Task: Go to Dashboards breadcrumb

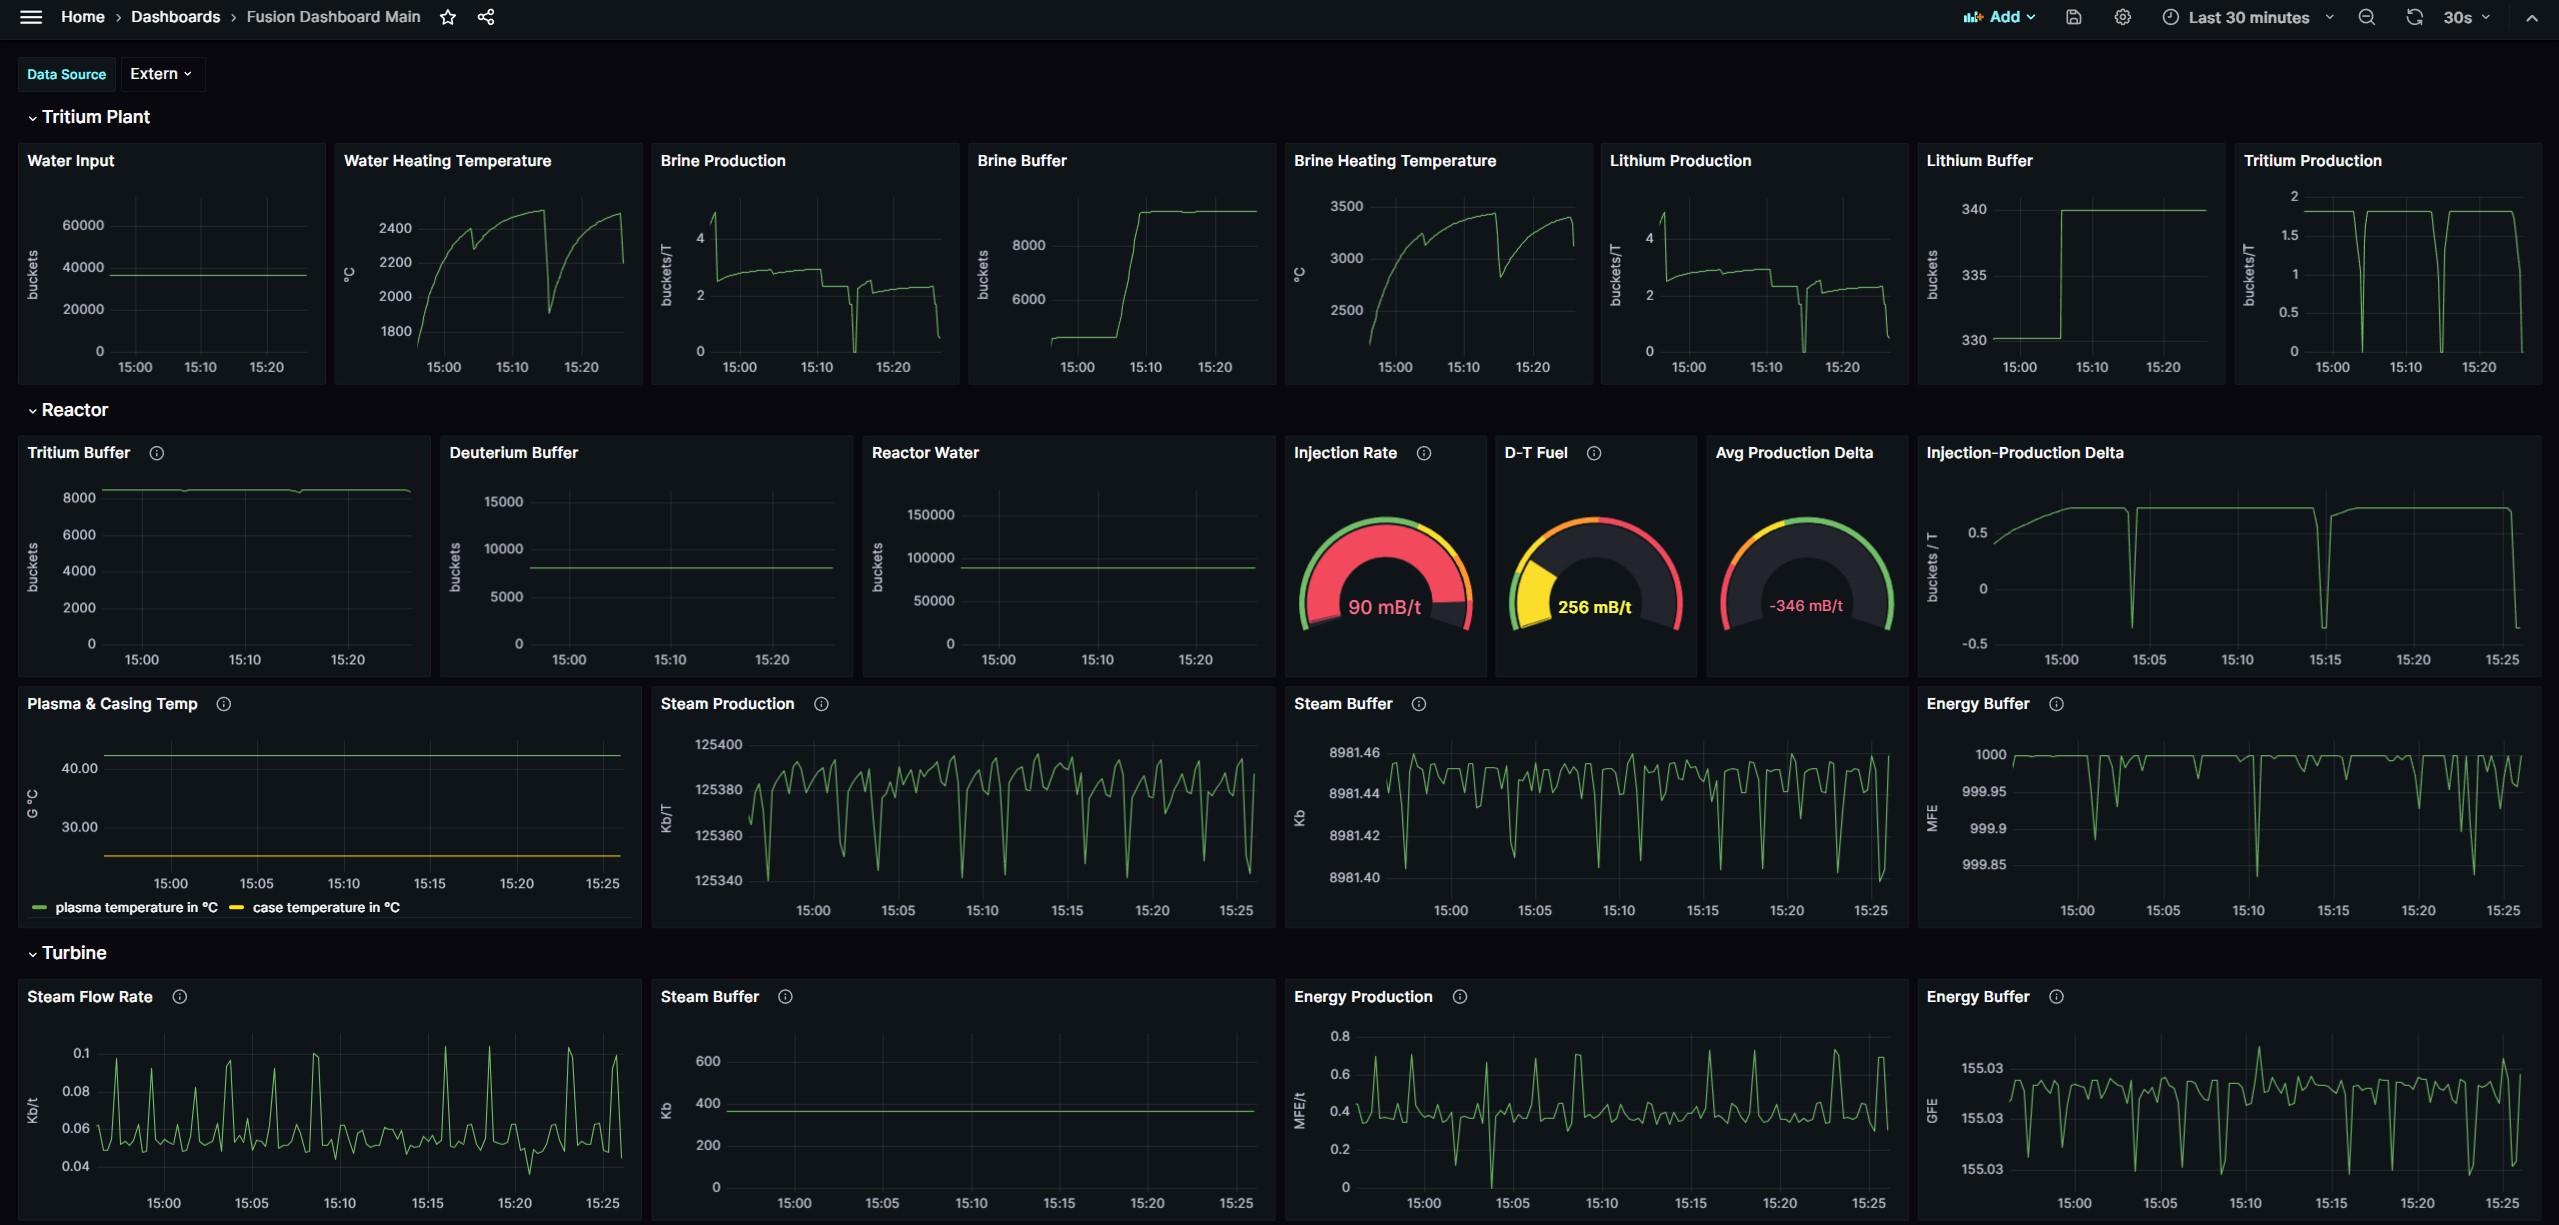Action: pos(176,17)
